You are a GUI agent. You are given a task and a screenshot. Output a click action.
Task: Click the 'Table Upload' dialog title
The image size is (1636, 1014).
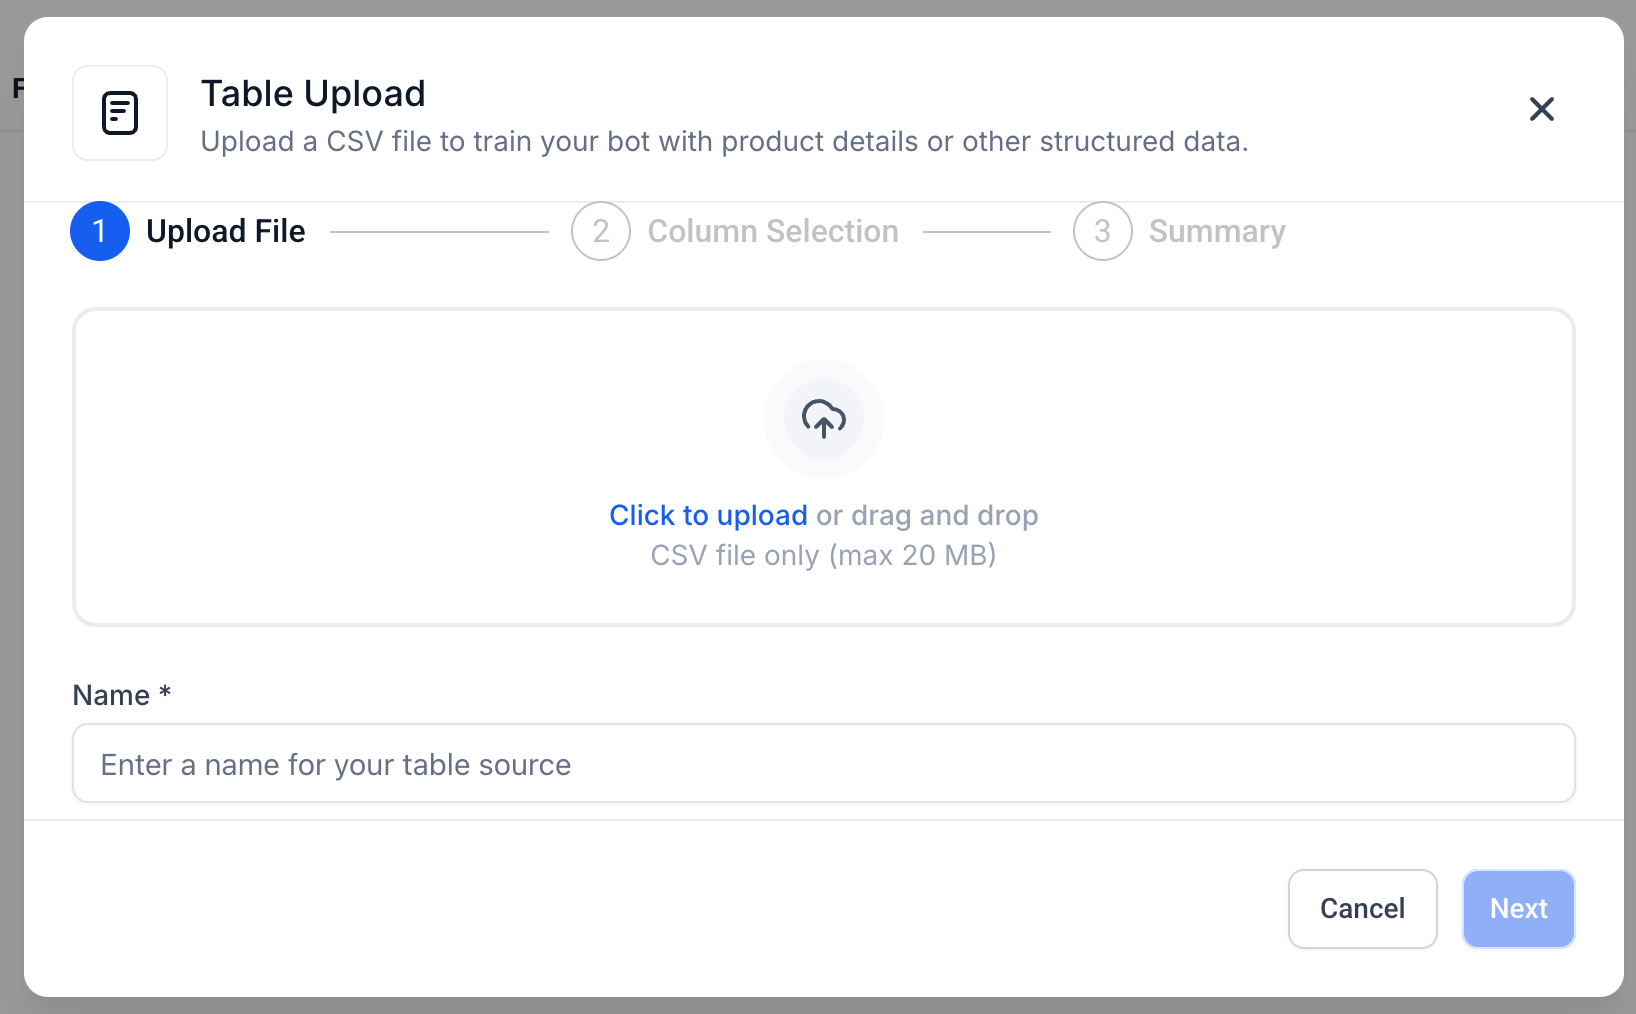(x=313, y=93)
